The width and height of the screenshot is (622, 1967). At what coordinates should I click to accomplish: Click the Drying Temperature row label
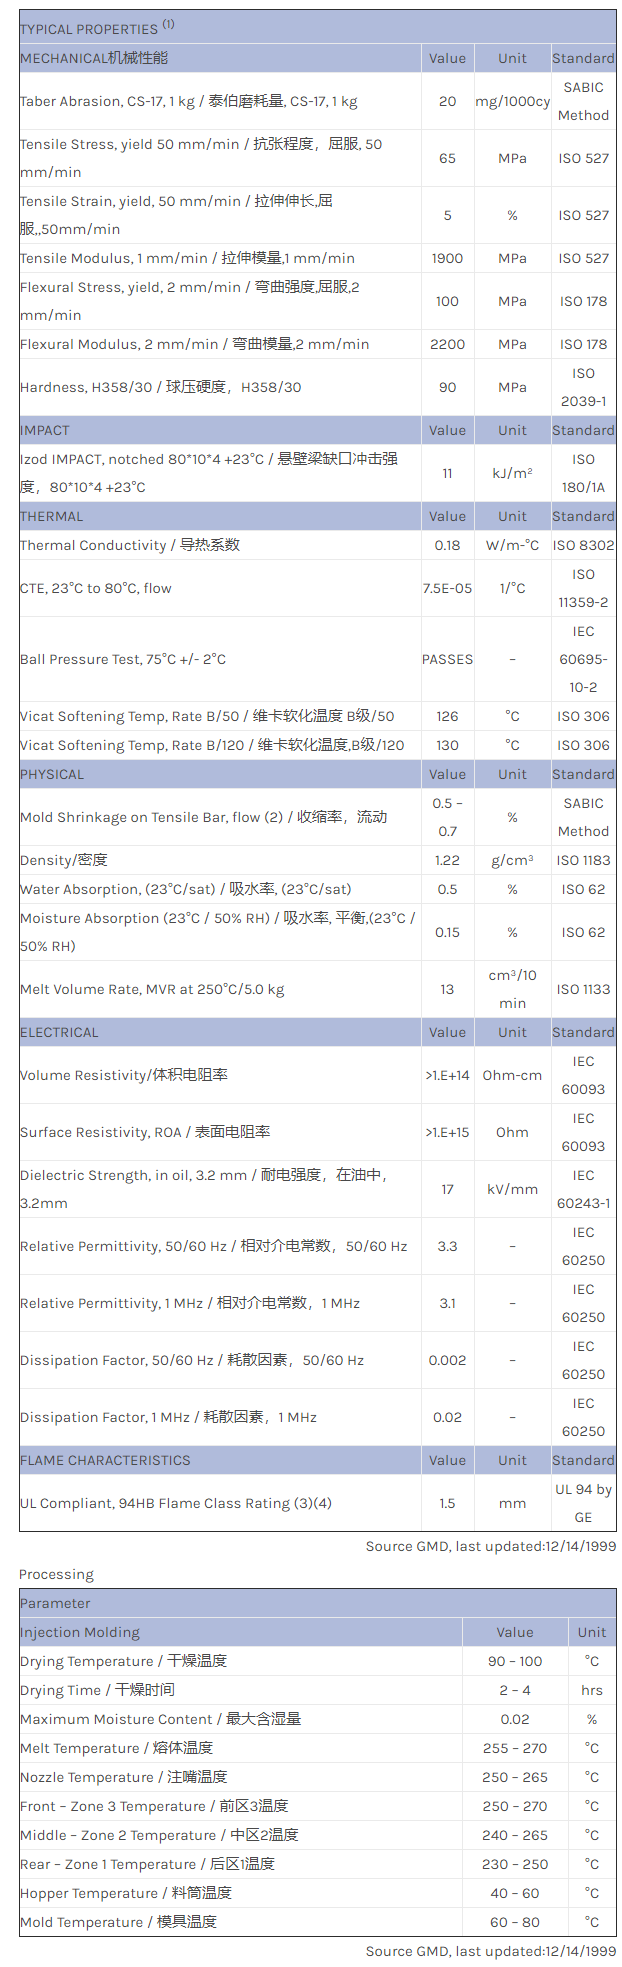pyautogui.click(x=123, y=1661)
